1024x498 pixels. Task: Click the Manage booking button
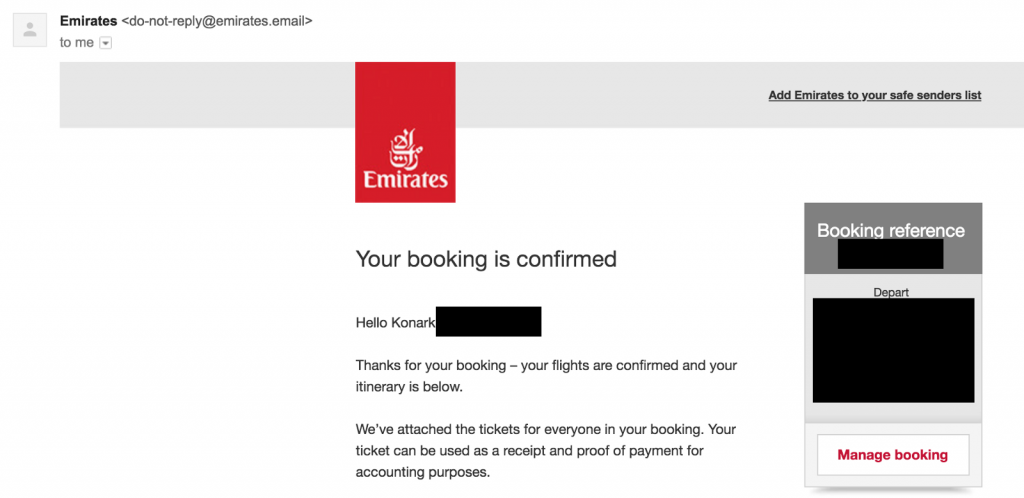893,455
